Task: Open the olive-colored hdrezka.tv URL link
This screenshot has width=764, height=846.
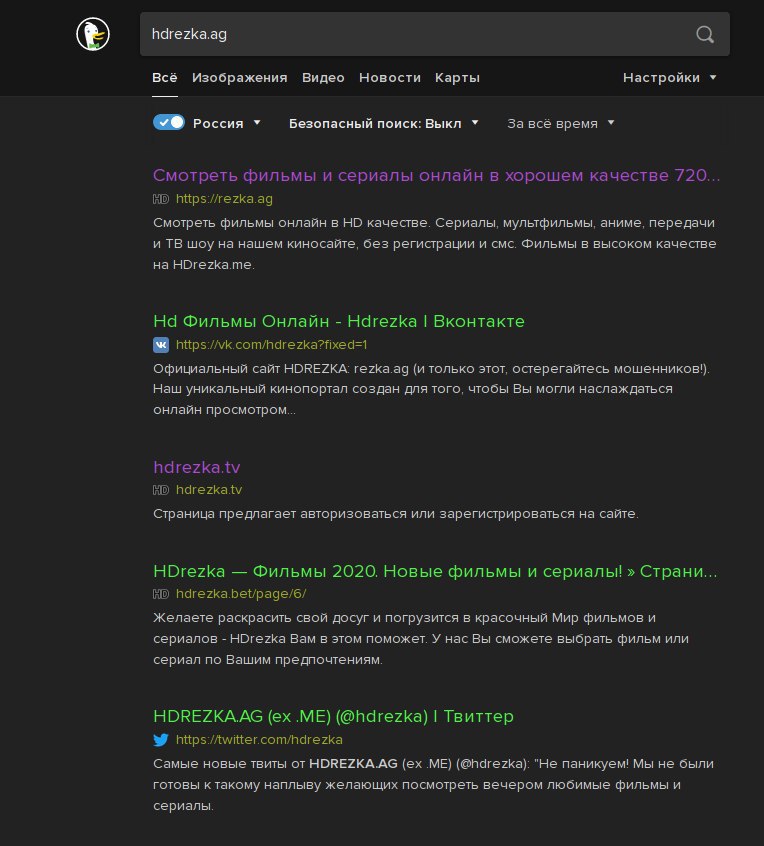Action: point(209,490)
